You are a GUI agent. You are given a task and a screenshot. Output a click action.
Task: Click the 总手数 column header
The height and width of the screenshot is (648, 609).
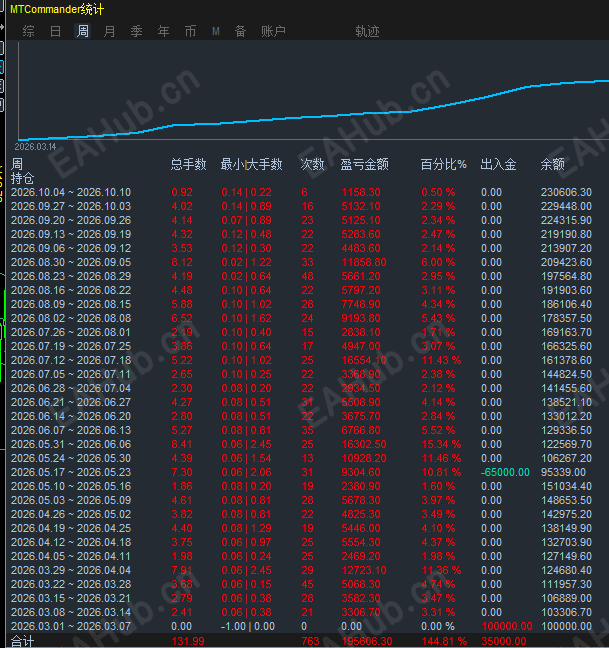point(188,164)
